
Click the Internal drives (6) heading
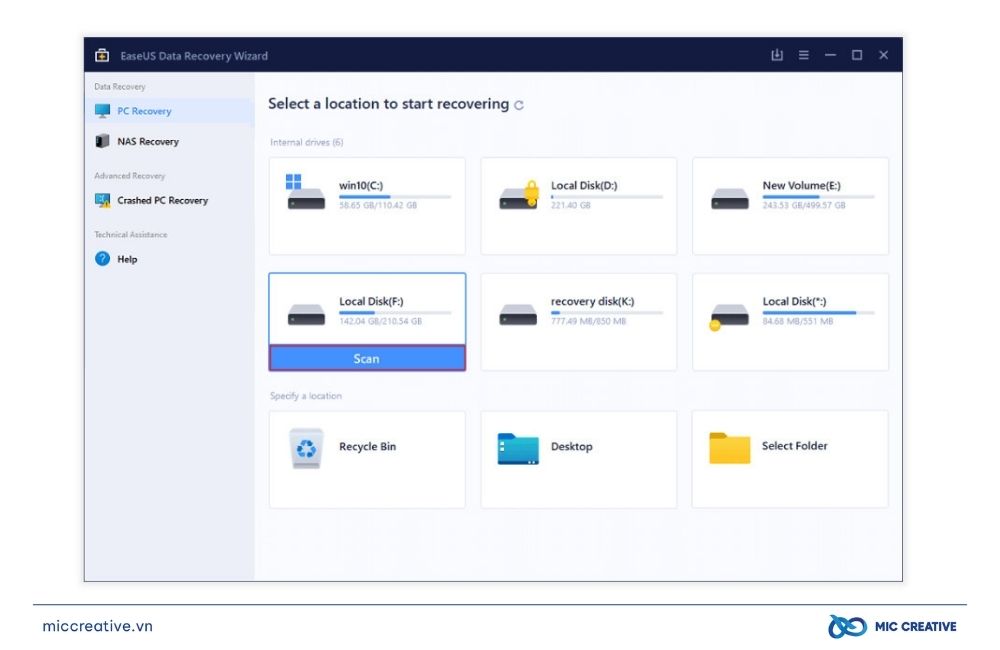[307, 142]
